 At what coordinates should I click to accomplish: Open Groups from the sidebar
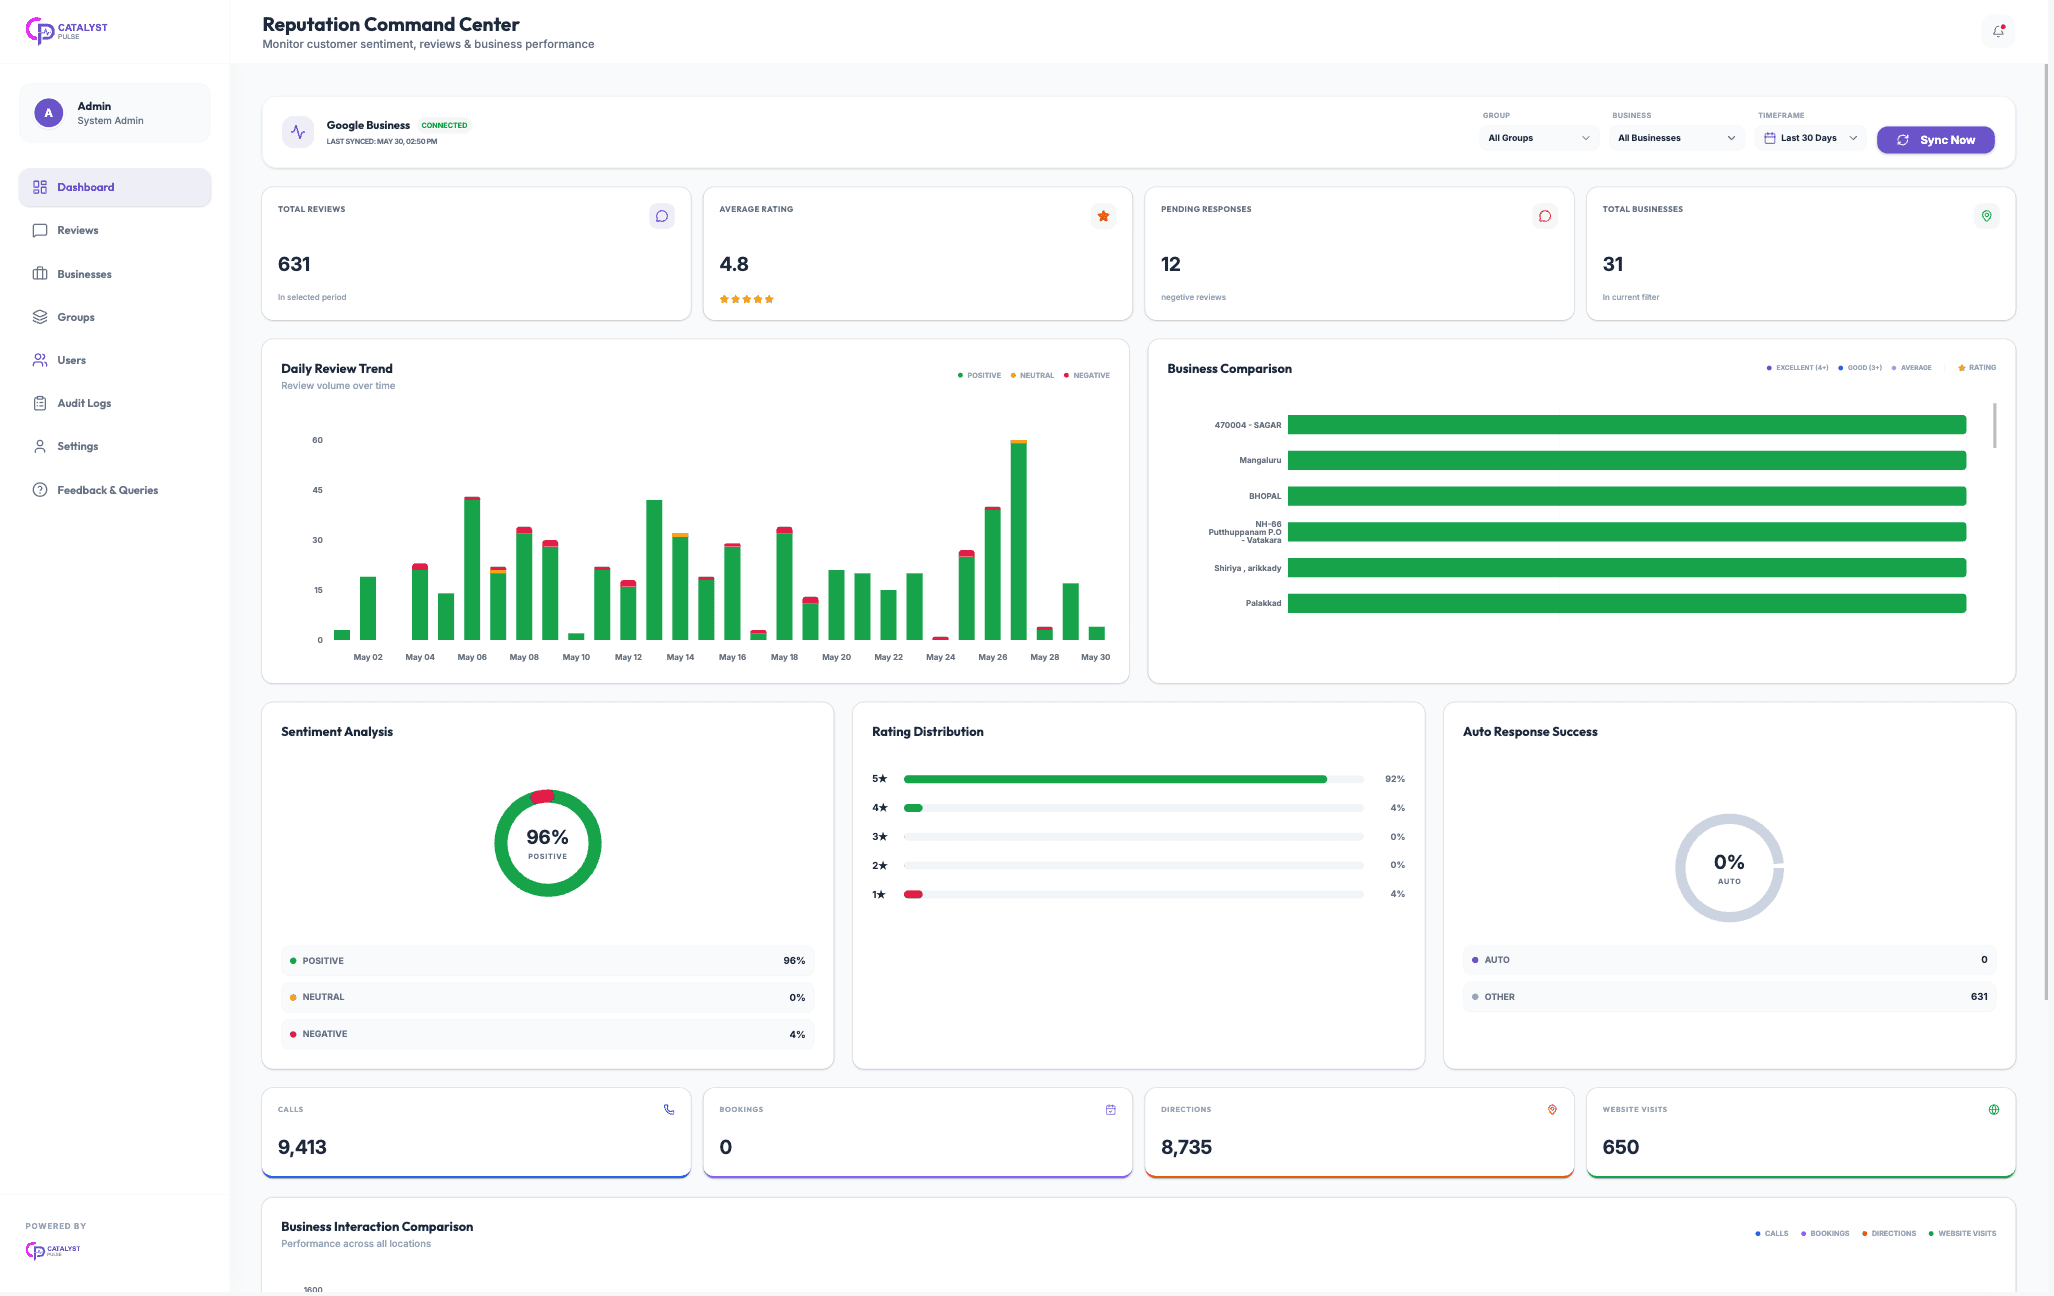click(x=115, y=317)
